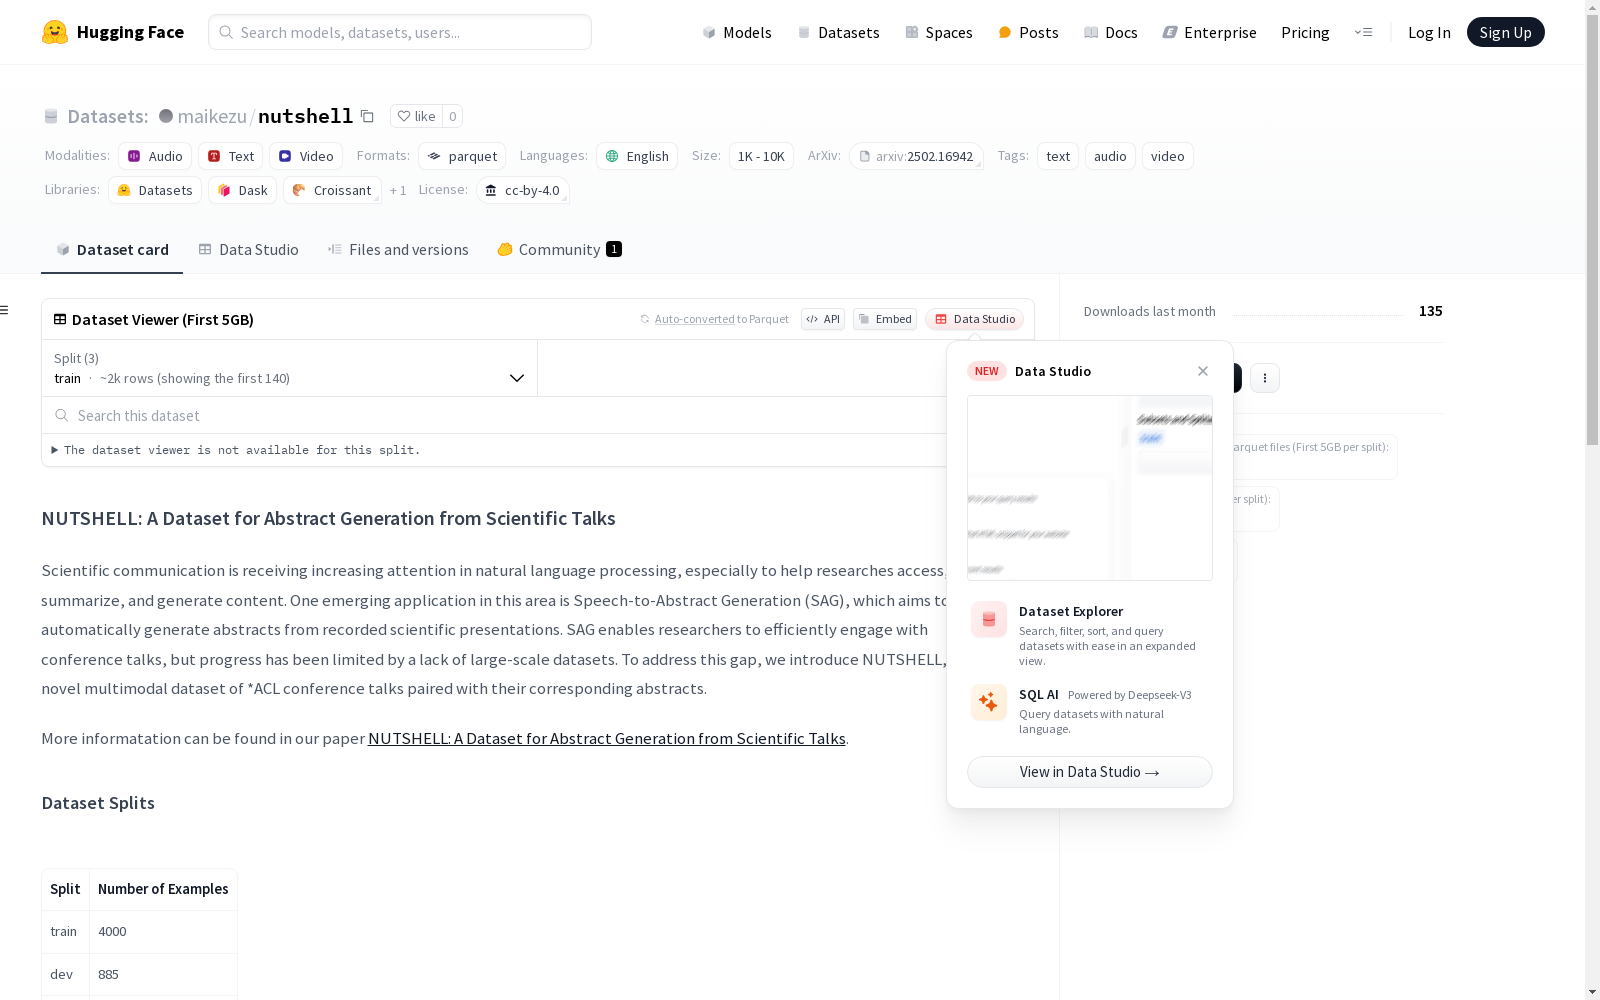Show the +1 additional libraries
The width and height of the screenshot is (1600, 1000).
click(x=398, y=190)
